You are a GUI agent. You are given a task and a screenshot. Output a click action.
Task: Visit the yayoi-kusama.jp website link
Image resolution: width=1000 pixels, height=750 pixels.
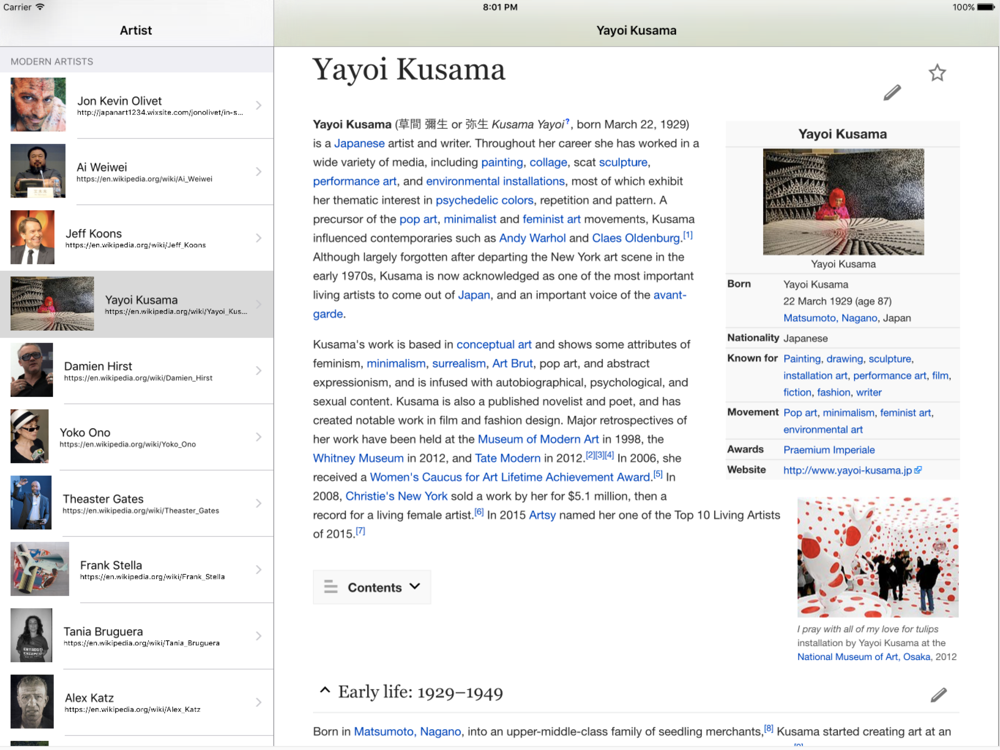852,471
